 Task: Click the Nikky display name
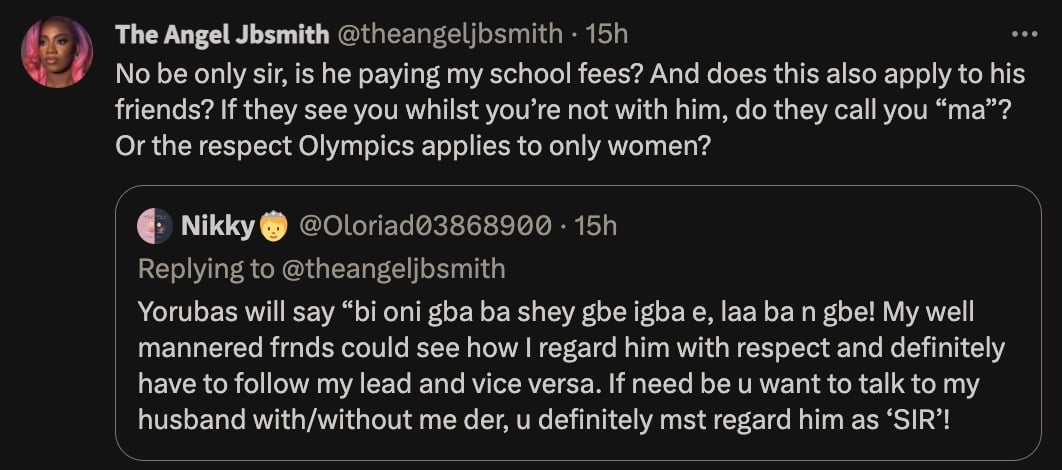coord(218,227)
